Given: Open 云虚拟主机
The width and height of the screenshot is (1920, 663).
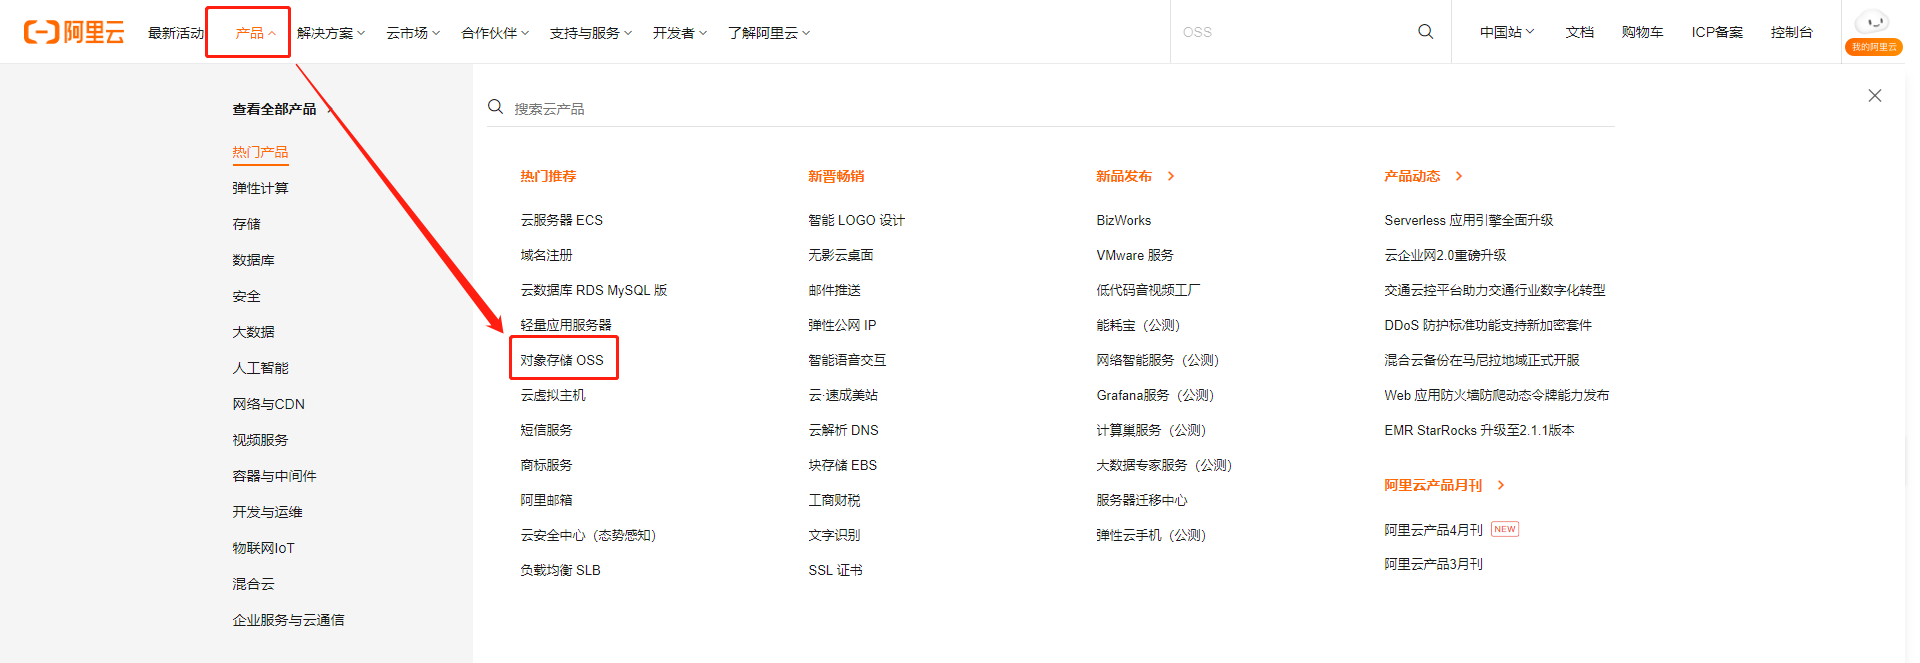Looking at the screenshot, I should pos(553,395).
